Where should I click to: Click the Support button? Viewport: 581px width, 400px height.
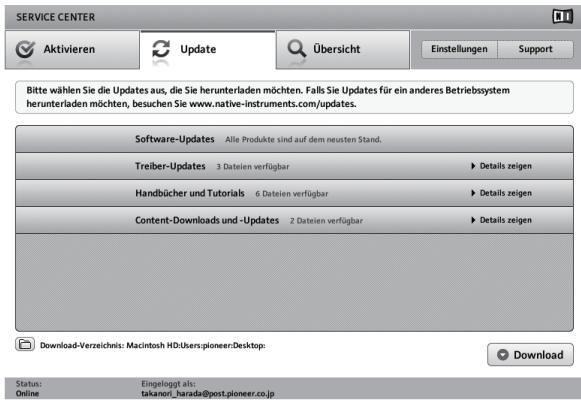535,49
